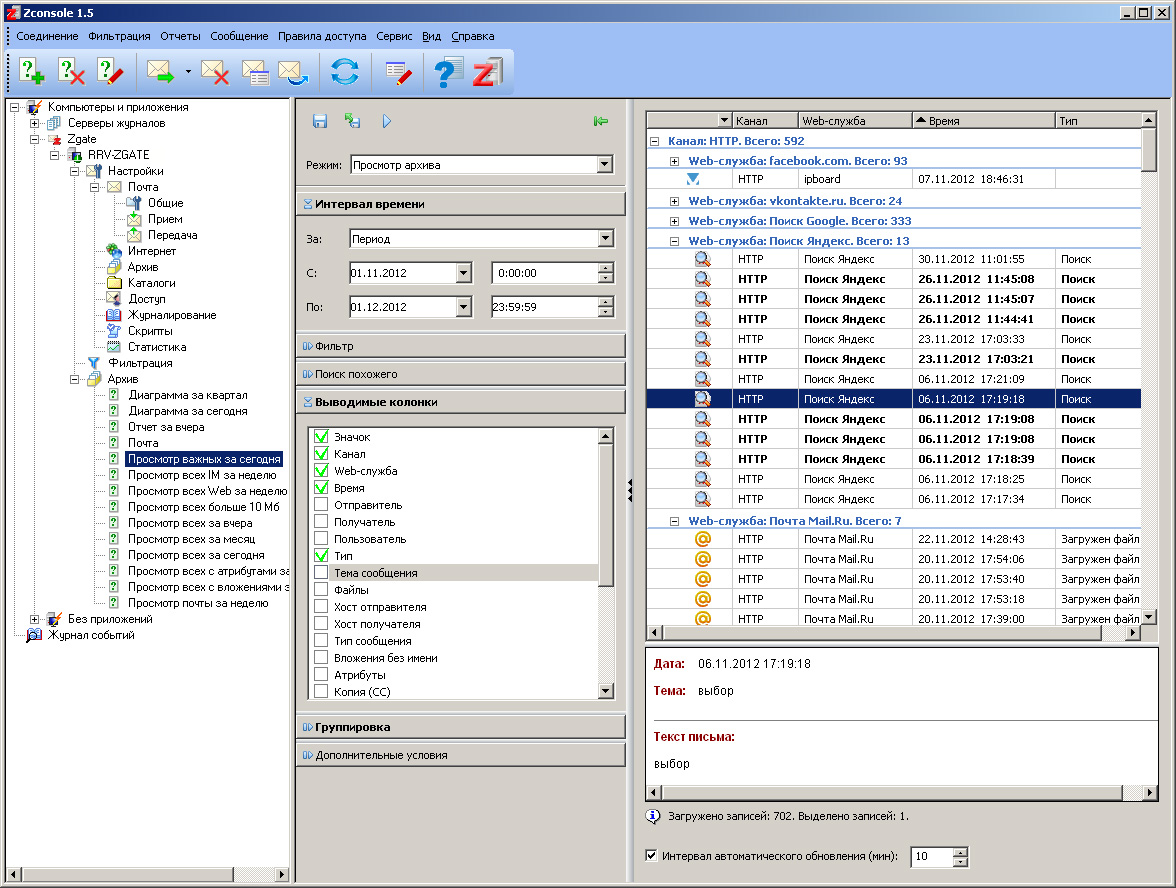Uncheck the Канал column checkbox
Image resolution: width=1176 pixels, height=888 pixels.
(321, 454)
